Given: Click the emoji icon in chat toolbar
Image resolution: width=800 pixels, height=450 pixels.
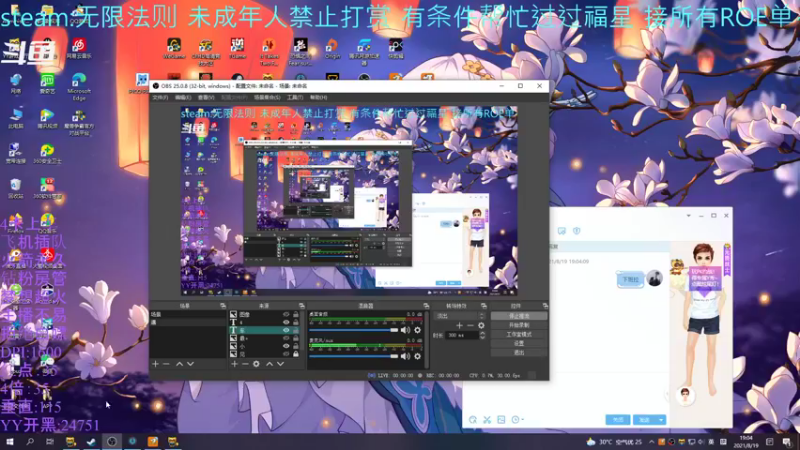Looking at the screenshot, I should pyautogui.click(x=473, y=419).
